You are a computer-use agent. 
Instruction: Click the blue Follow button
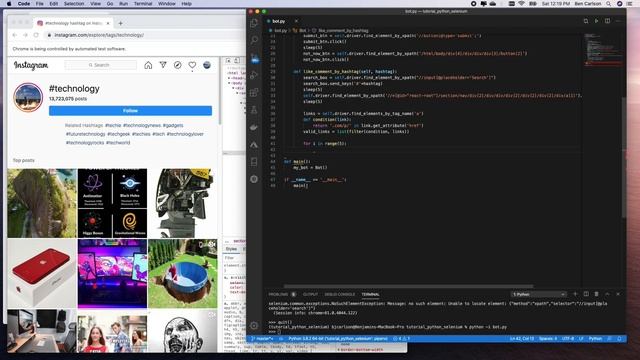(130, 111)
